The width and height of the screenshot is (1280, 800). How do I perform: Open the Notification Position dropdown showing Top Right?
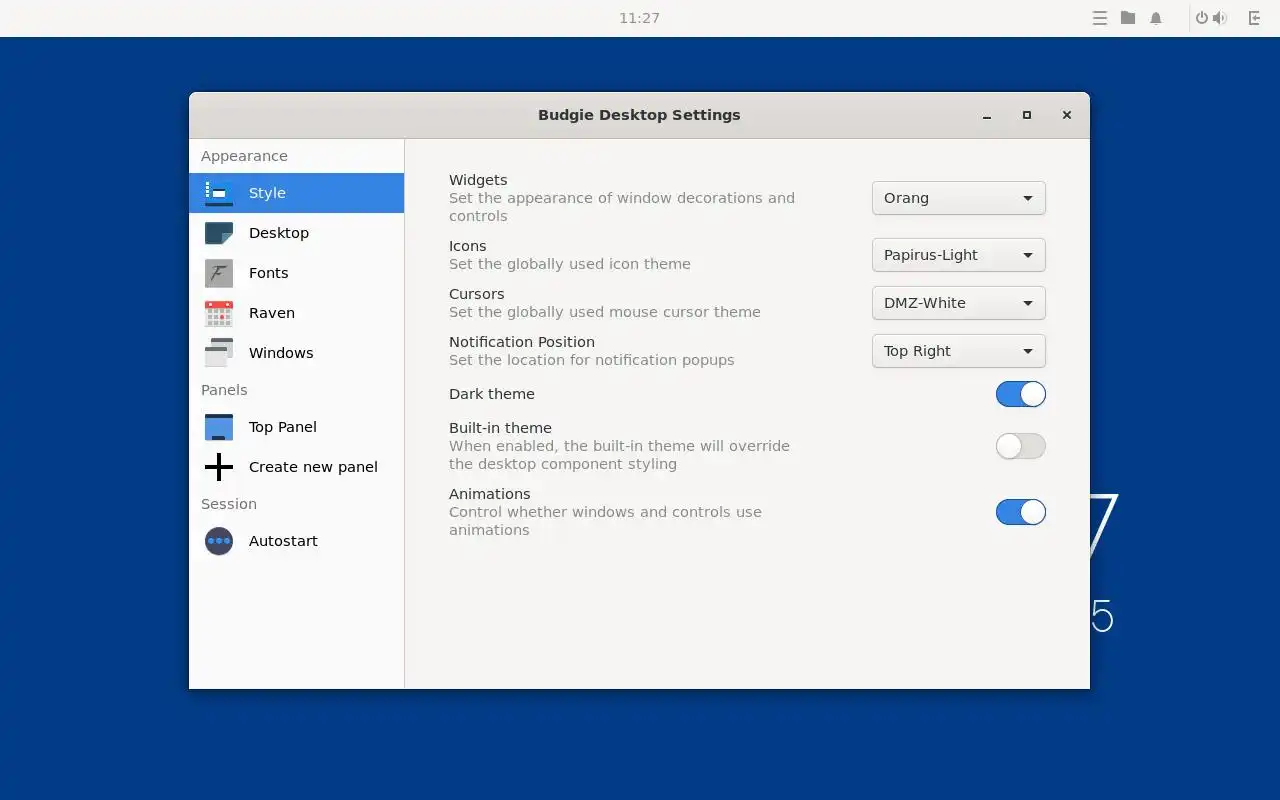tap(959, 351)
